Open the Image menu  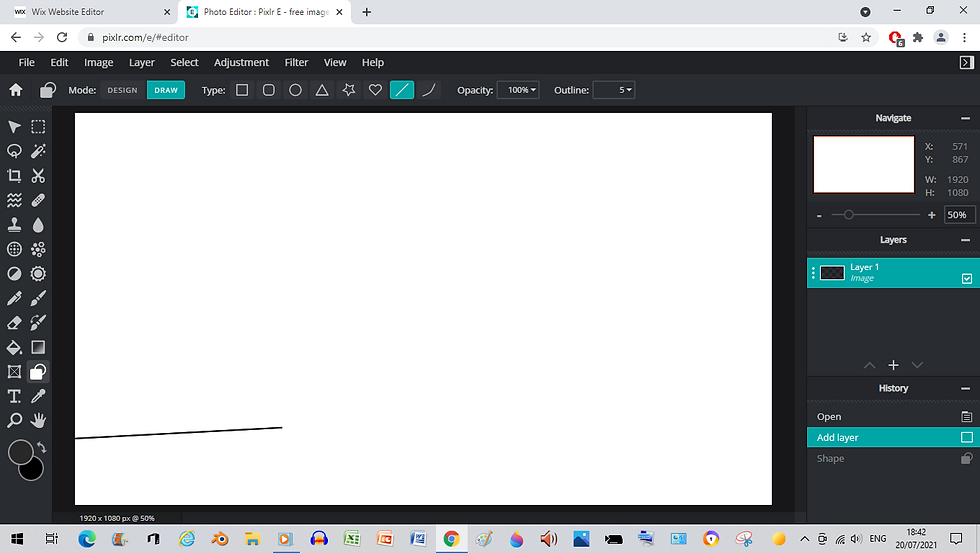coord(99,62)
